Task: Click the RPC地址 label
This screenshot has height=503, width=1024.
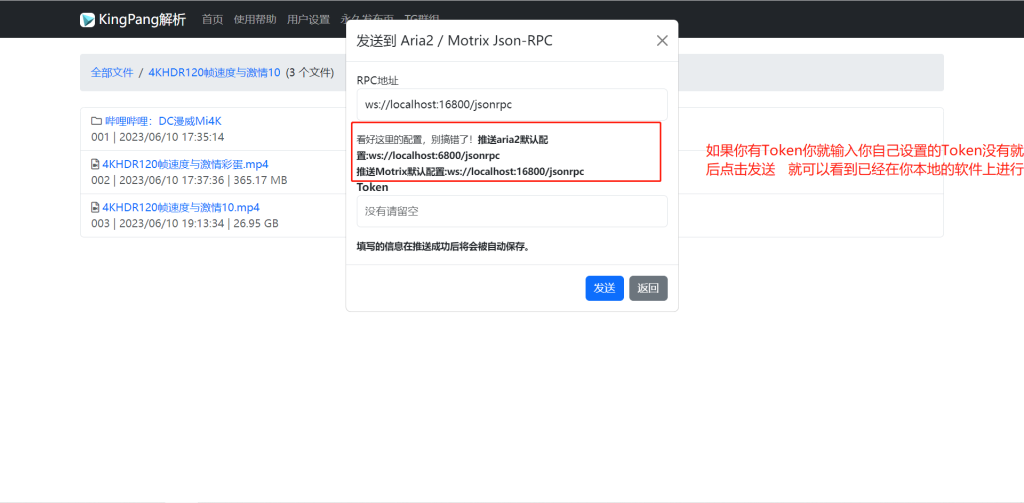Action: pyautogui.click(x=377, y=80)
